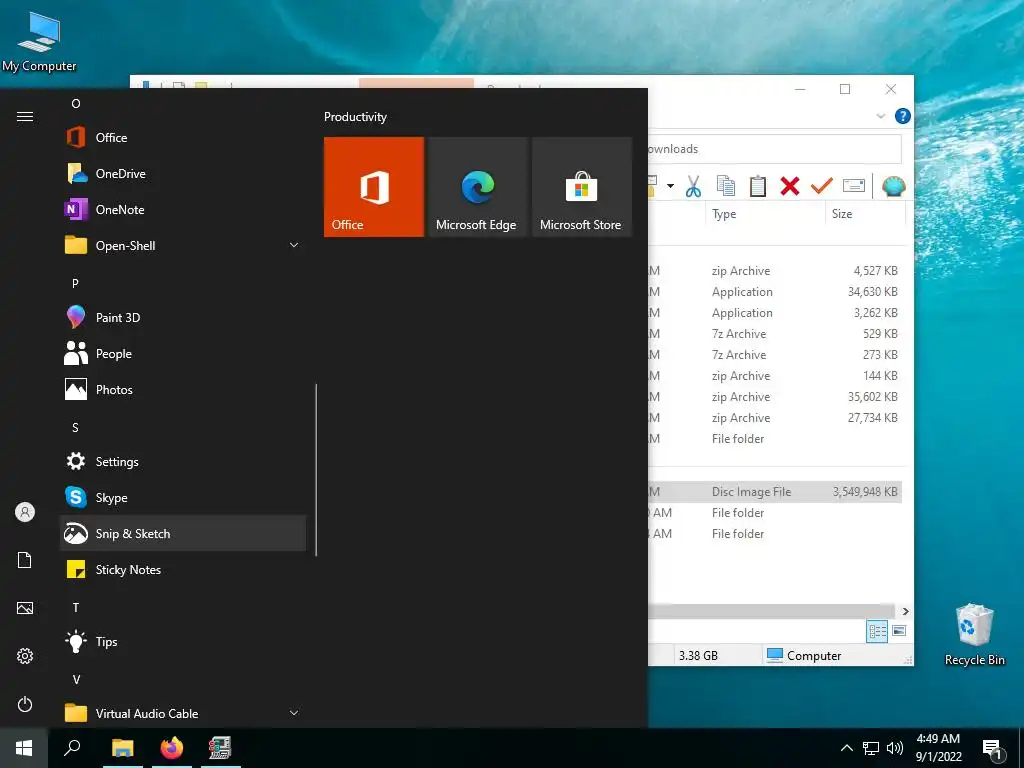The width and height of the screenshot is (1024, 768).
Task: Open the Microsoft Store tile
Action: click(582, 187)
